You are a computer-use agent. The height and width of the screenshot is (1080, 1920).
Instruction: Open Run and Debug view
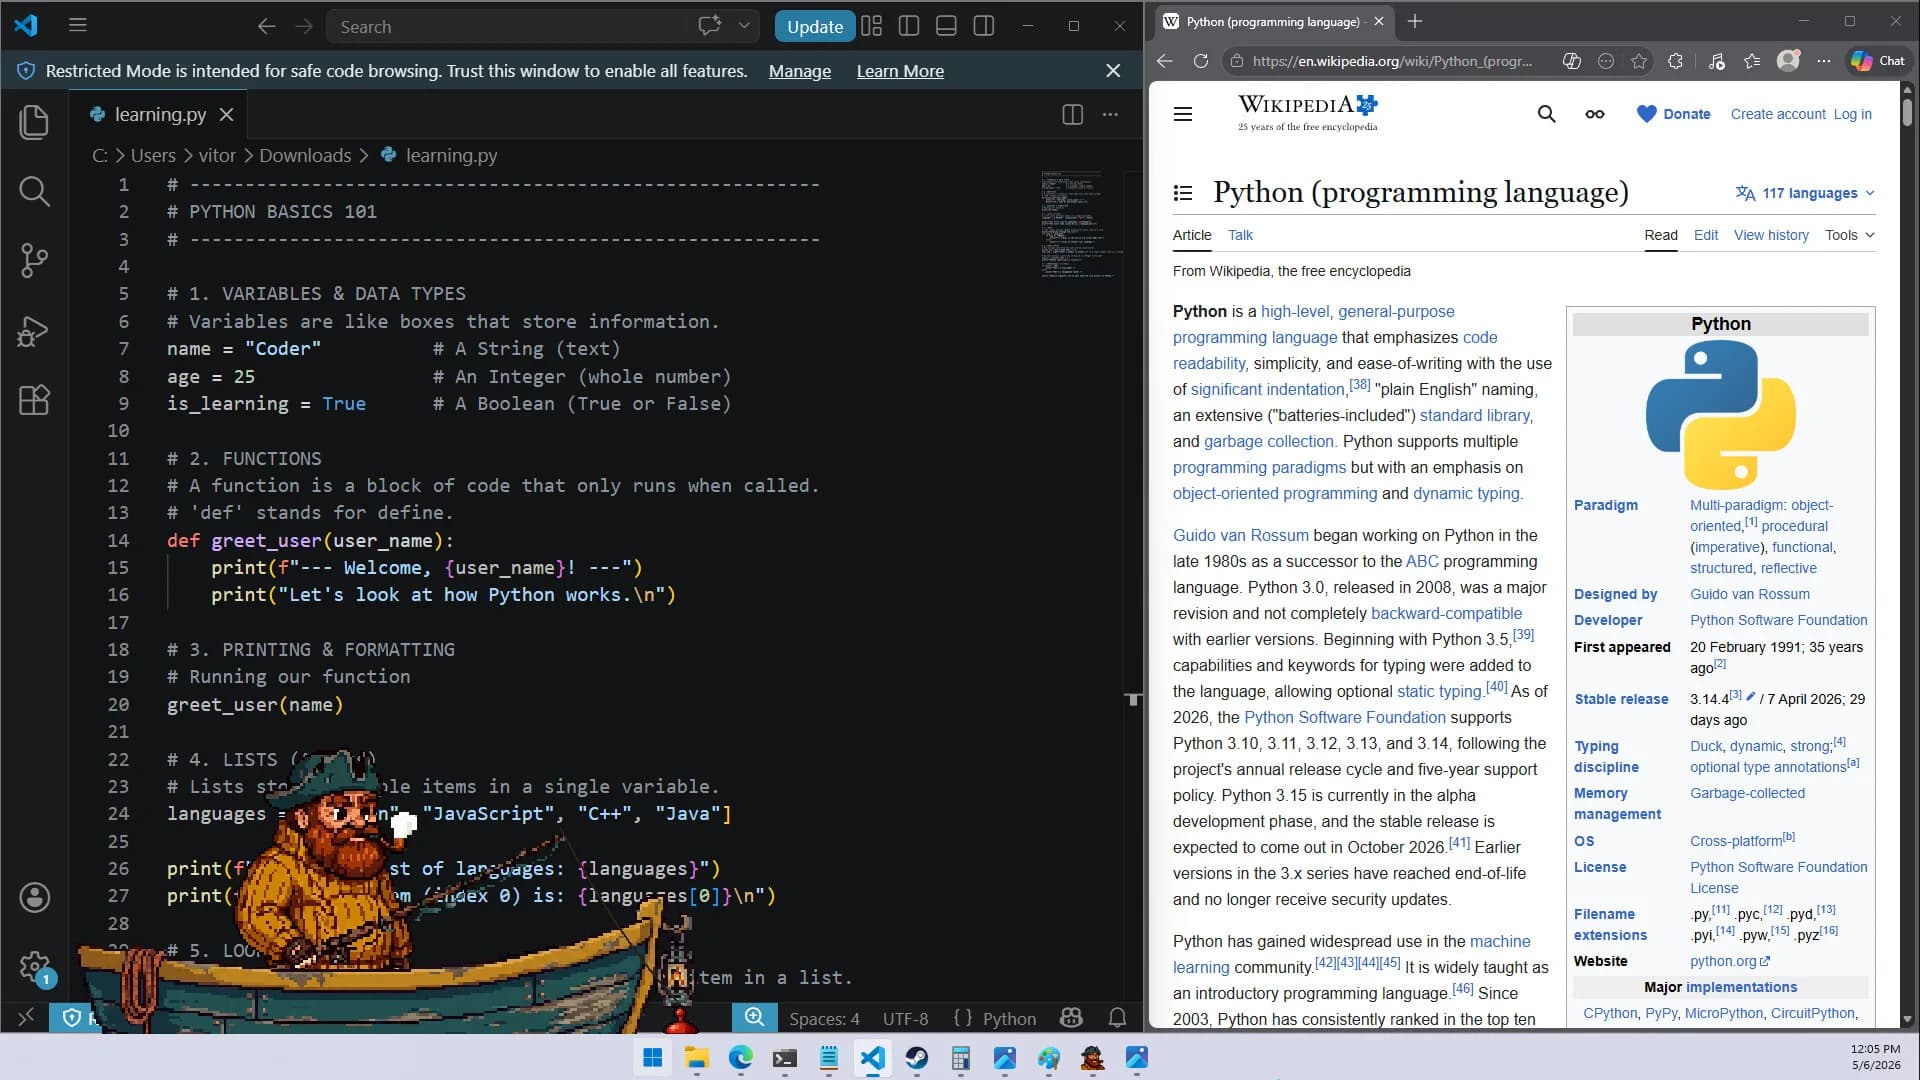[34, 330]
